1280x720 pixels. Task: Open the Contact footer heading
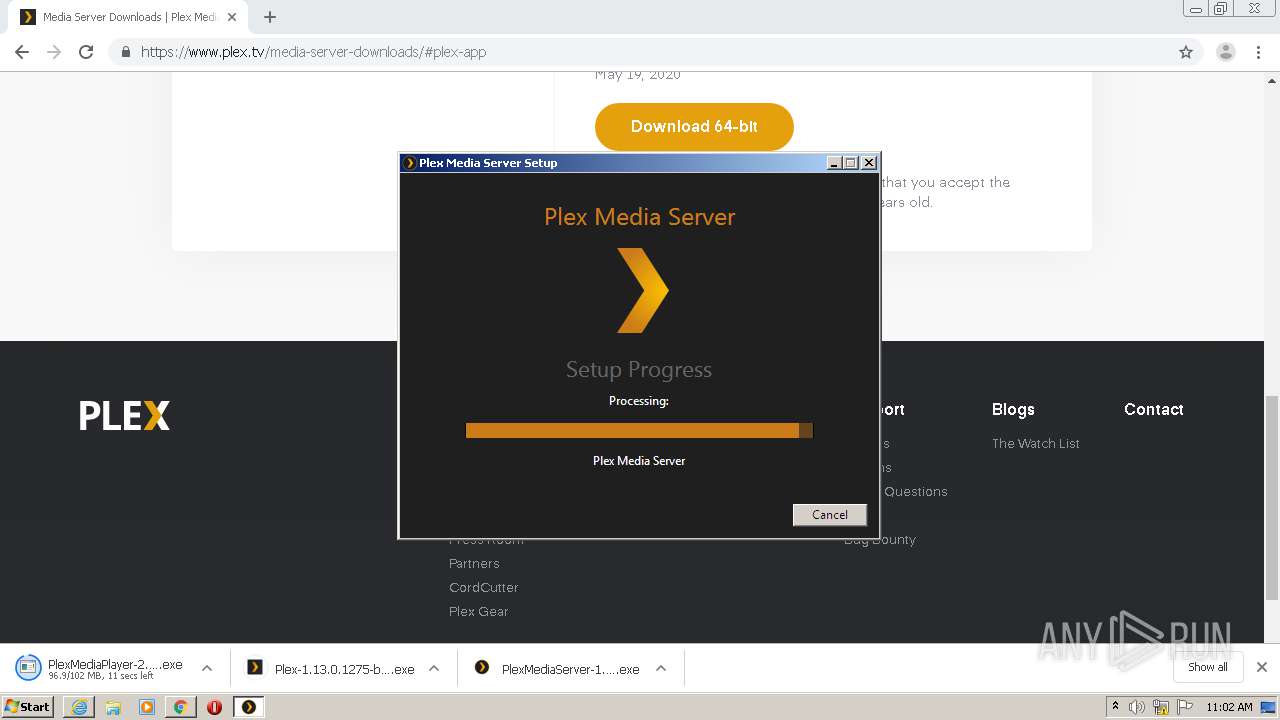1153,409
